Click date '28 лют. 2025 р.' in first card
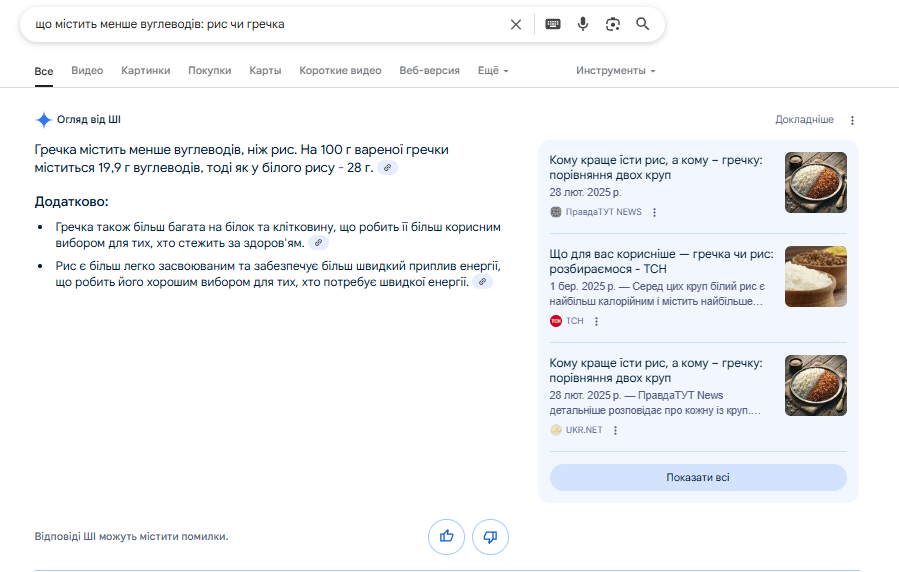The width and height of the screenshot is (899, 572). pos(585,193)
